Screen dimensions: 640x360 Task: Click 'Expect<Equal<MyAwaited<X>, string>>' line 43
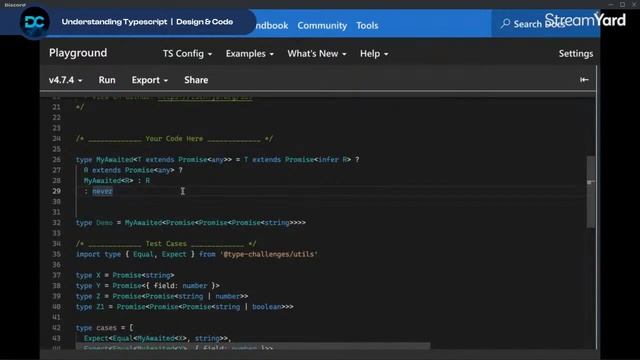click(x=156, y=338)
